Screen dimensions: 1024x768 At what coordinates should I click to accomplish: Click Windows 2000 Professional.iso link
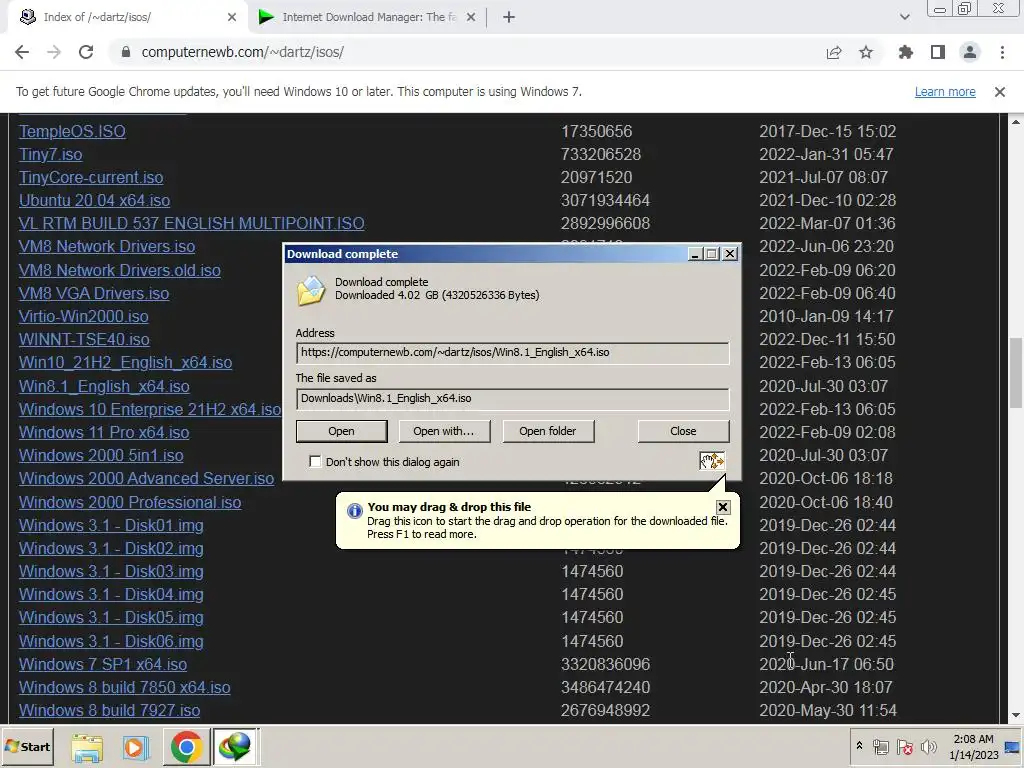point(130,502)
